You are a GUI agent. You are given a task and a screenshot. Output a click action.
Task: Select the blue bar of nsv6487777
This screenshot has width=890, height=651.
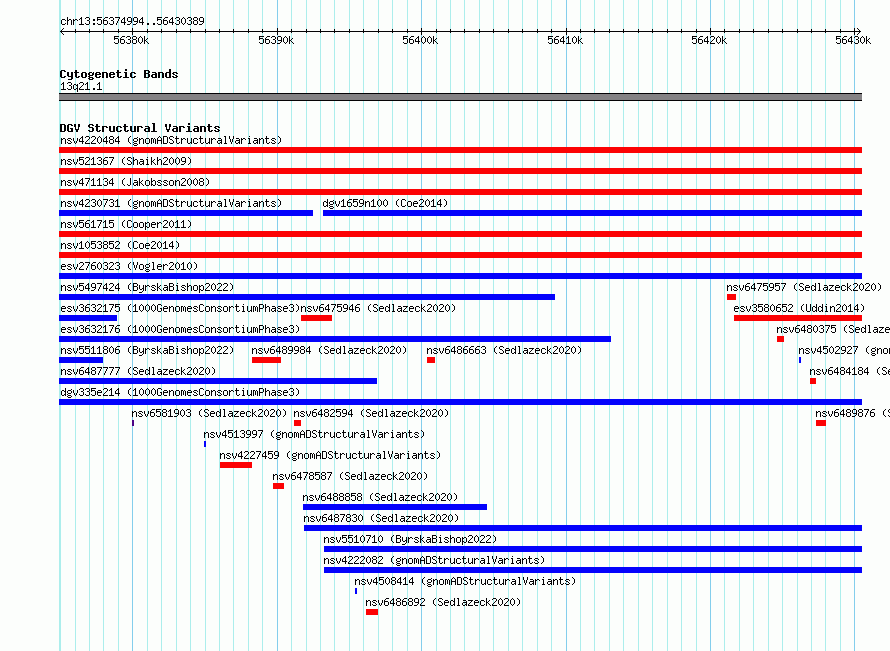pos(218,381)
